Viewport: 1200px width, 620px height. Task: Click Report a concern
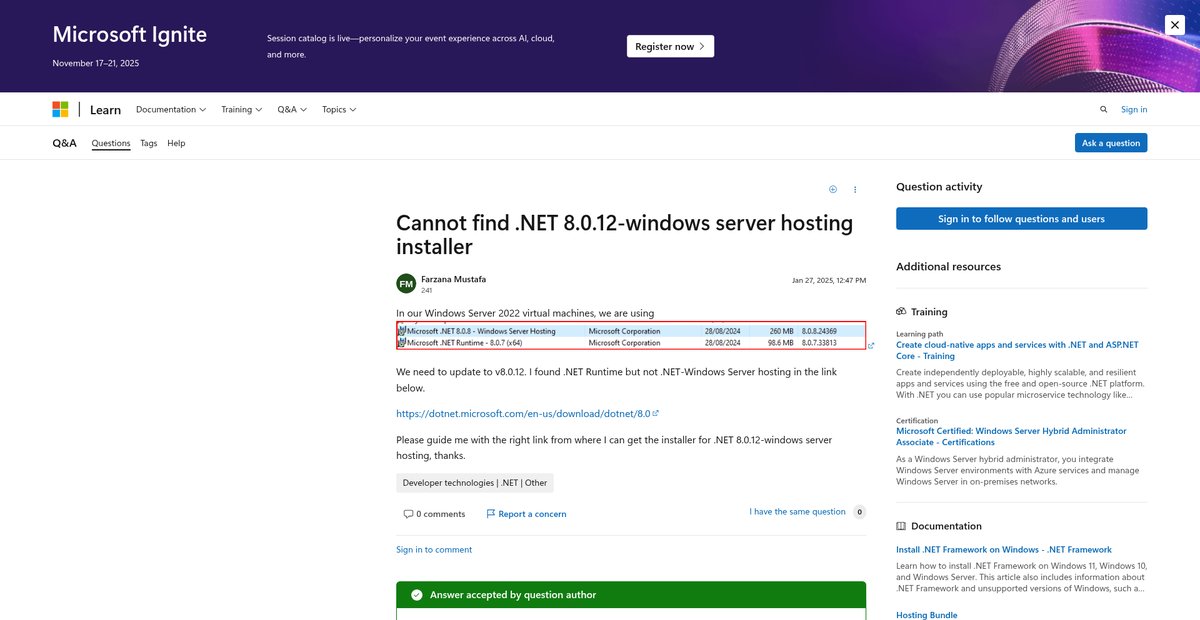click(x=526, y=514)
